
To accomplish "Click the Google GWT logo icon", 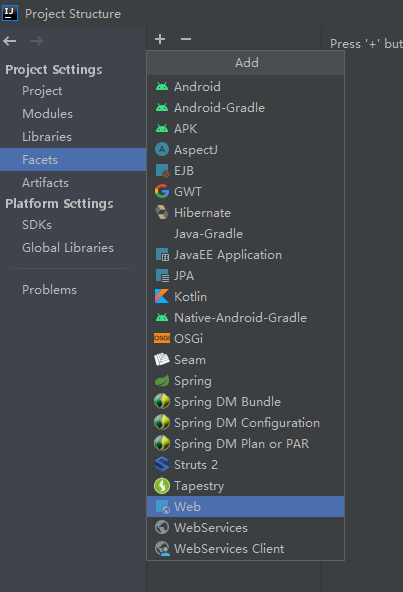I will [x=162, y=191].
